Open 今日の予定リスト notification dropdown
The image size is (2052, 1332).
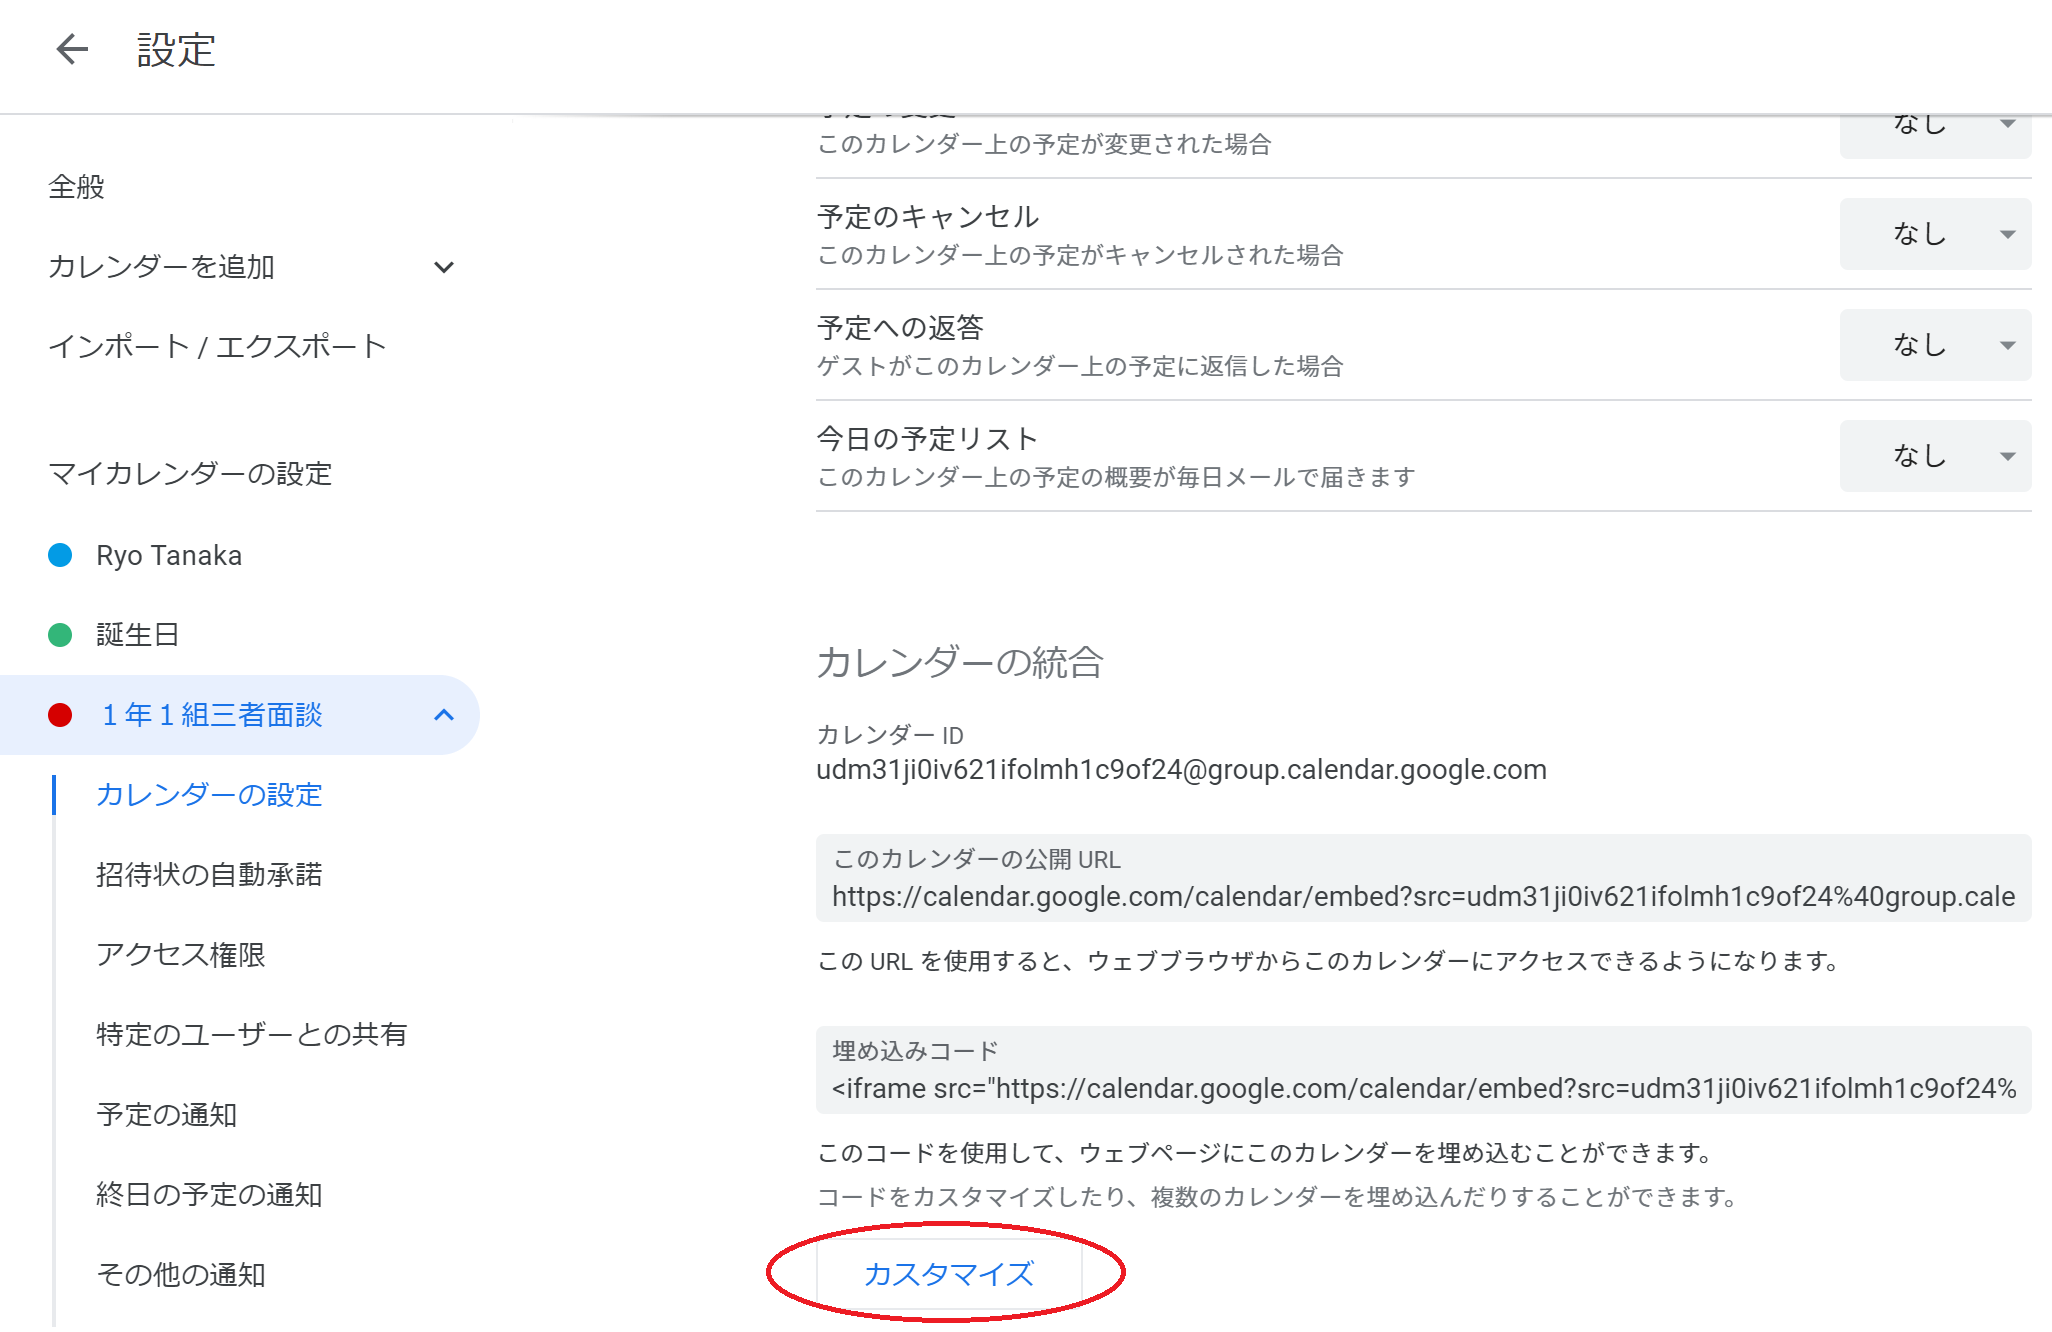1935,456
